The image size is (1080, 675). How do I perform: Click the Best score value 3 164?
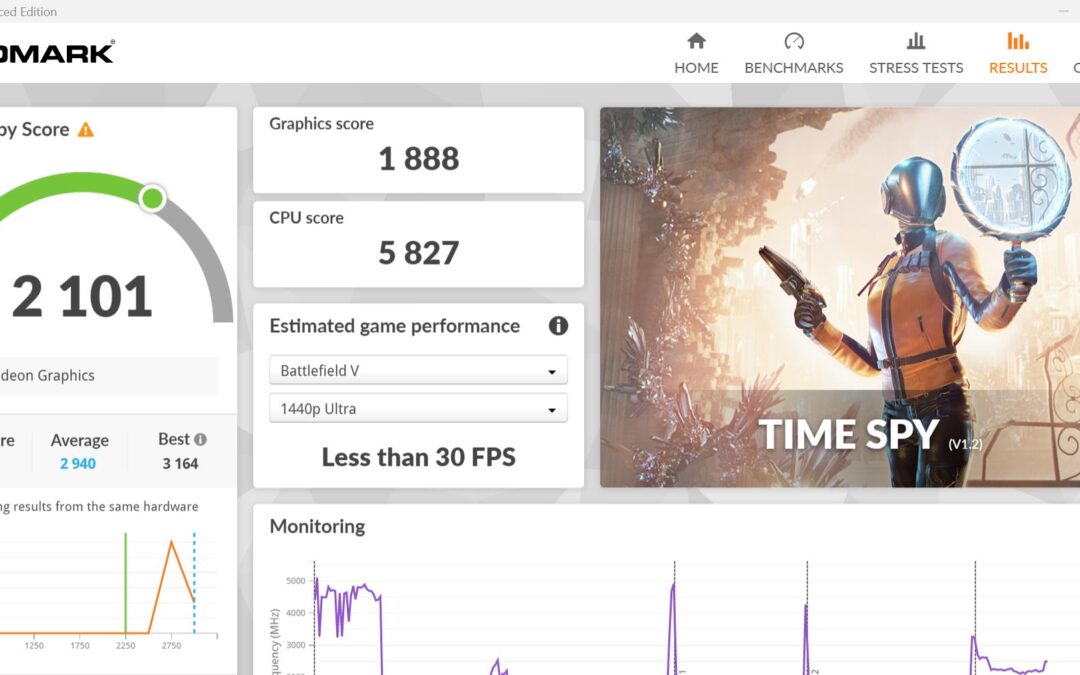pos(180,464)
